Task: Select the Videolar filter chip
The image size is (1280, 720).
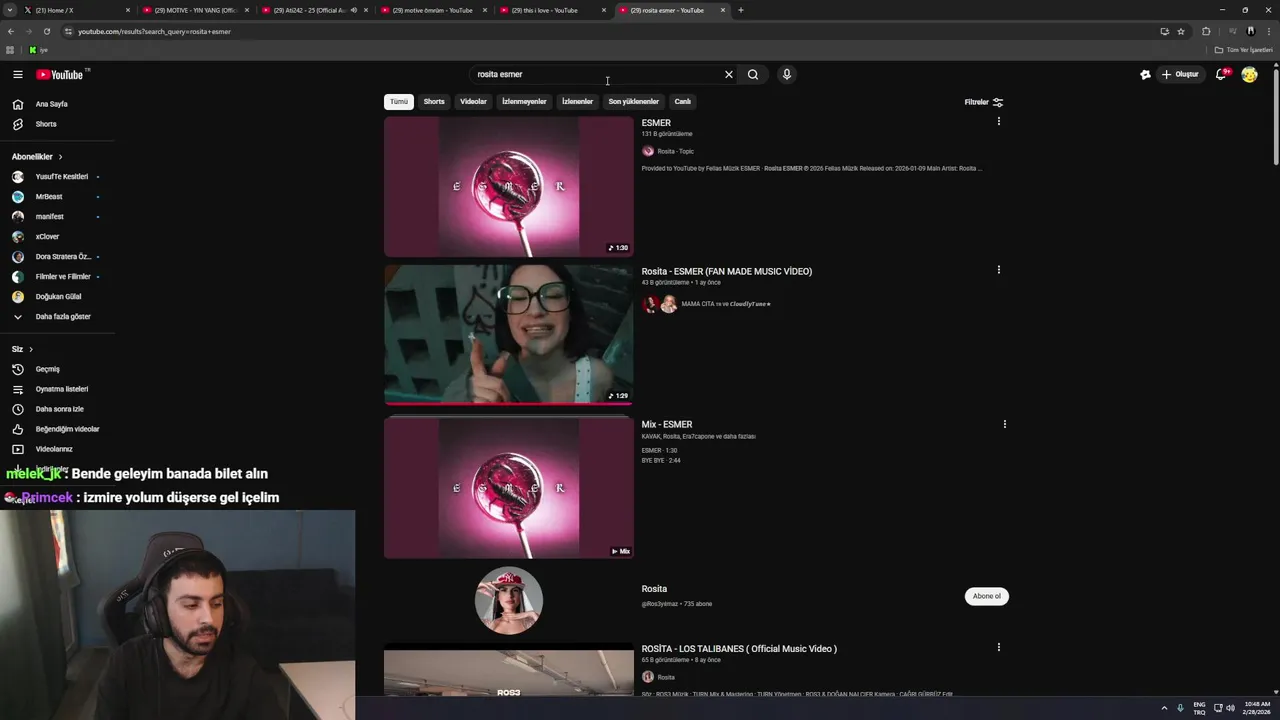Action: tap(473, 102)
